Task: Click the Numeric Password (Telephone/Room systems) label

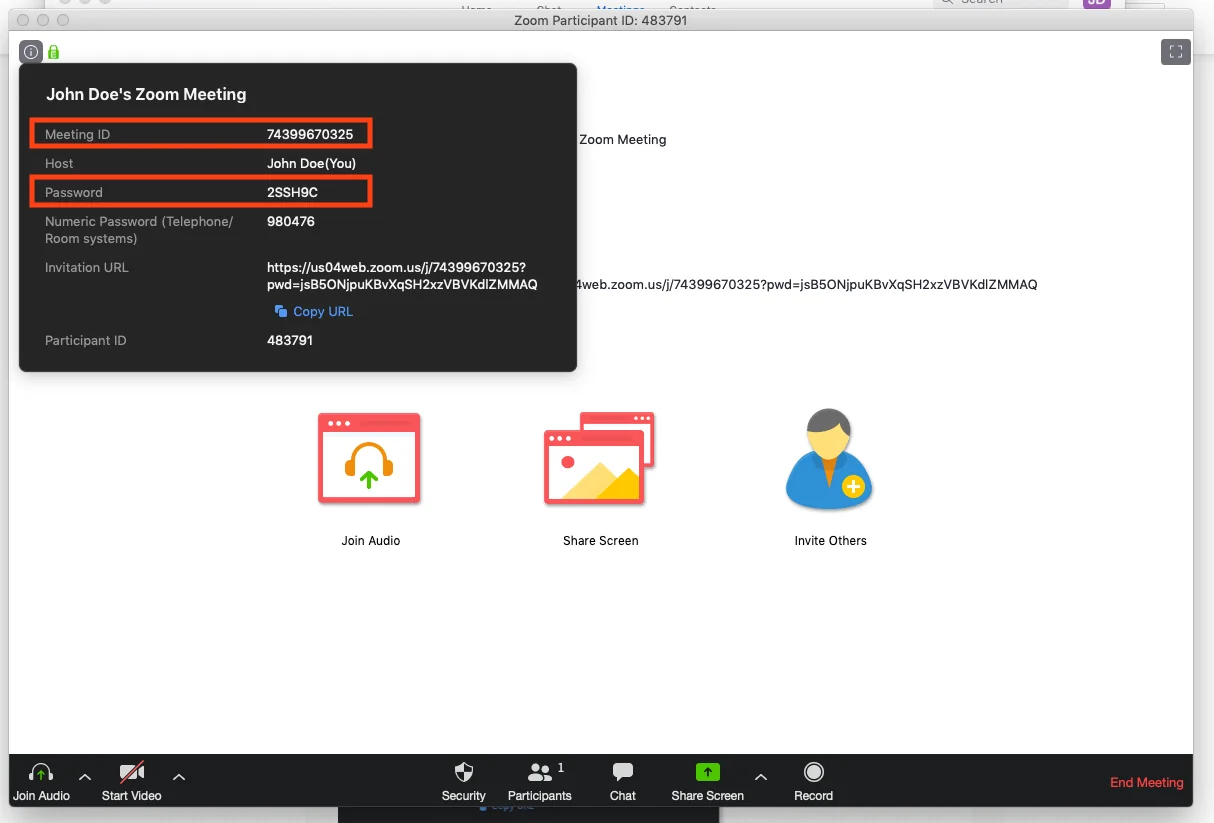Action: [139, 230]
